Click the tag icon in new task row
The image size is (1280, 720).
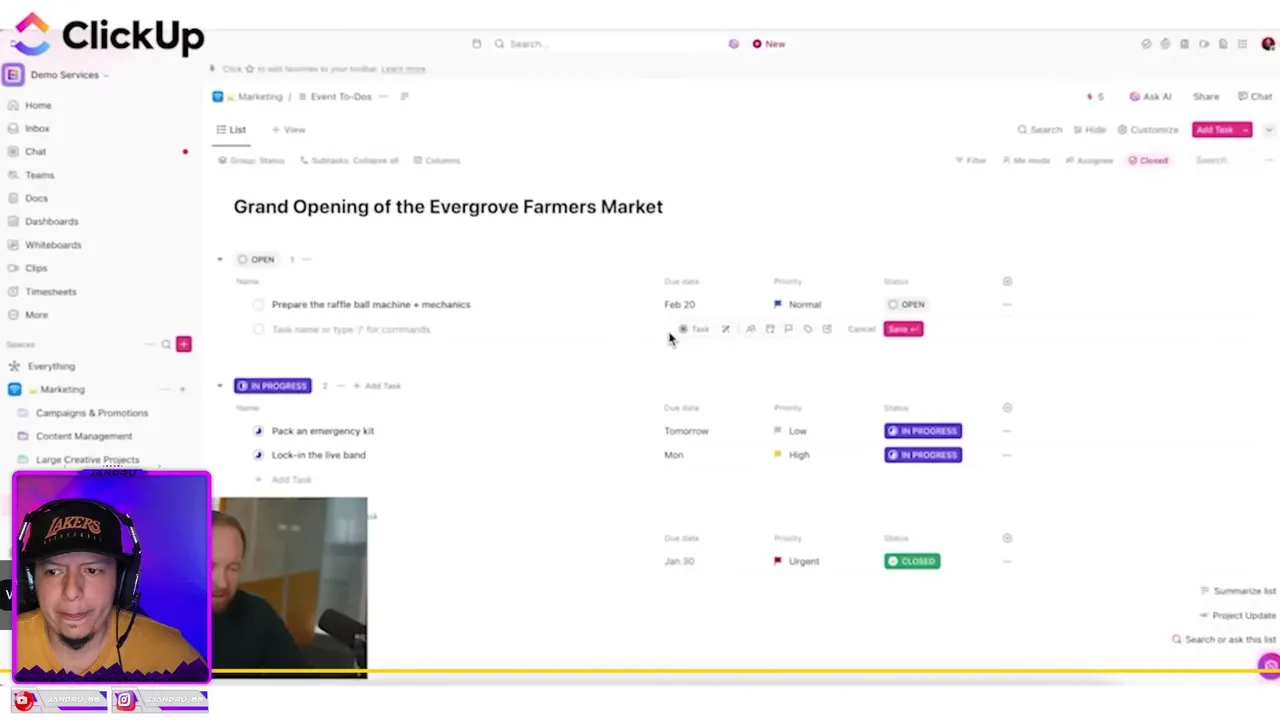click(808, 329)
